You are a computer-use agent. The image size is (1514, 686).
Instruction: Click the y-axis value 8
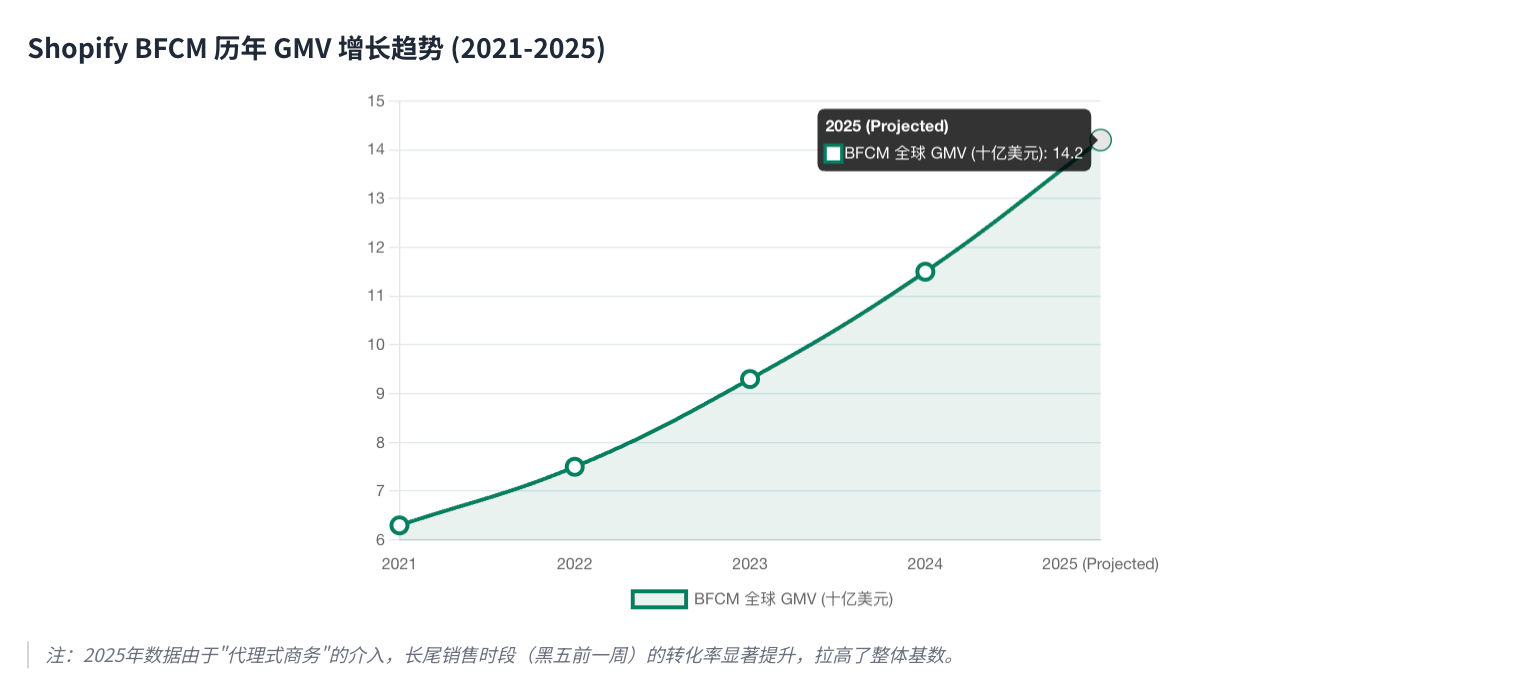[x=380, y=442]
